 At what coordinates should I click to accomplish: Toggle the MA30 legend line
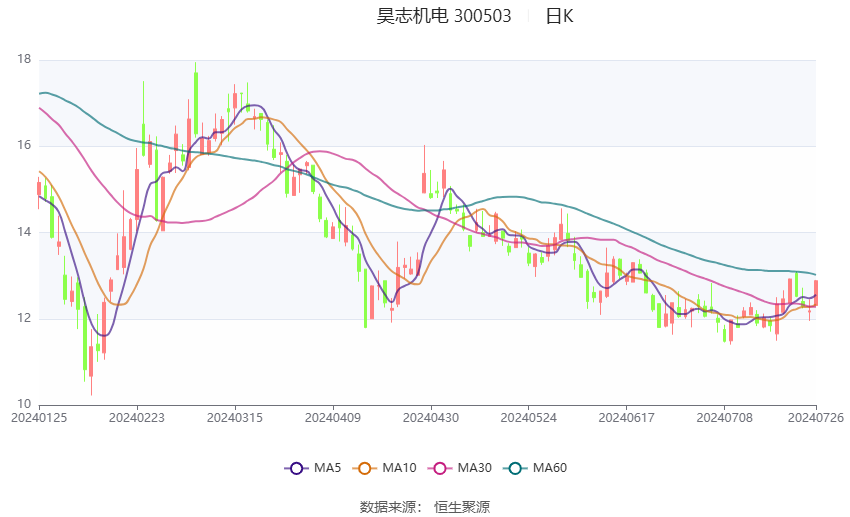tap(460, 468)
